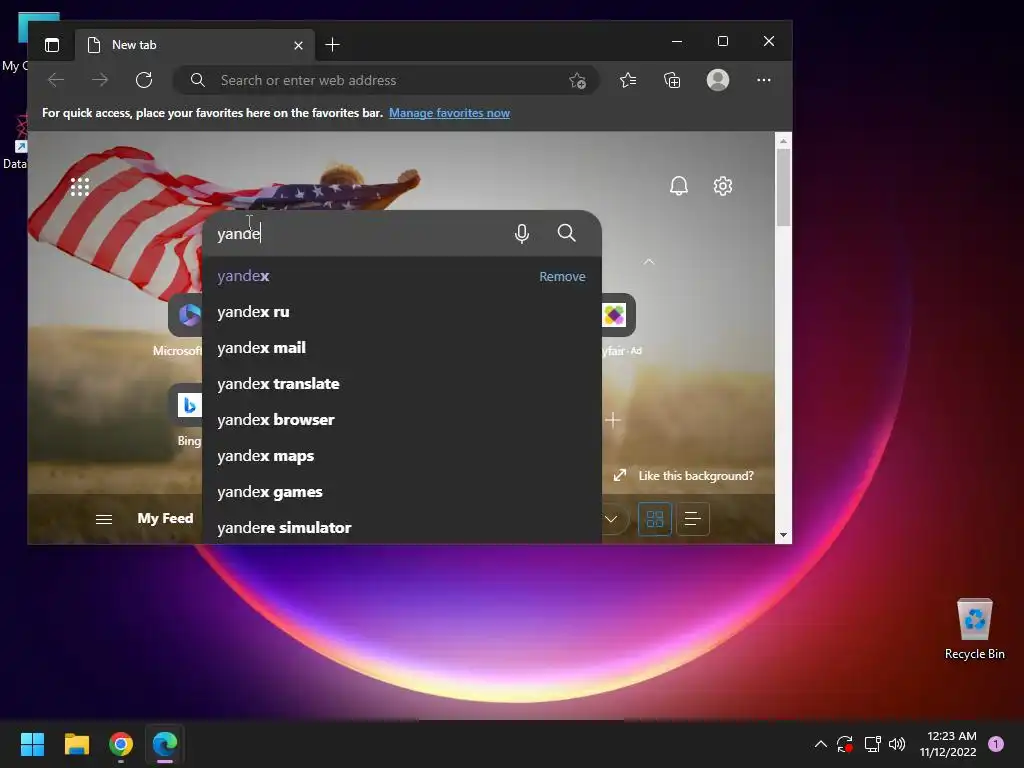Click Like this background? link

696,476
